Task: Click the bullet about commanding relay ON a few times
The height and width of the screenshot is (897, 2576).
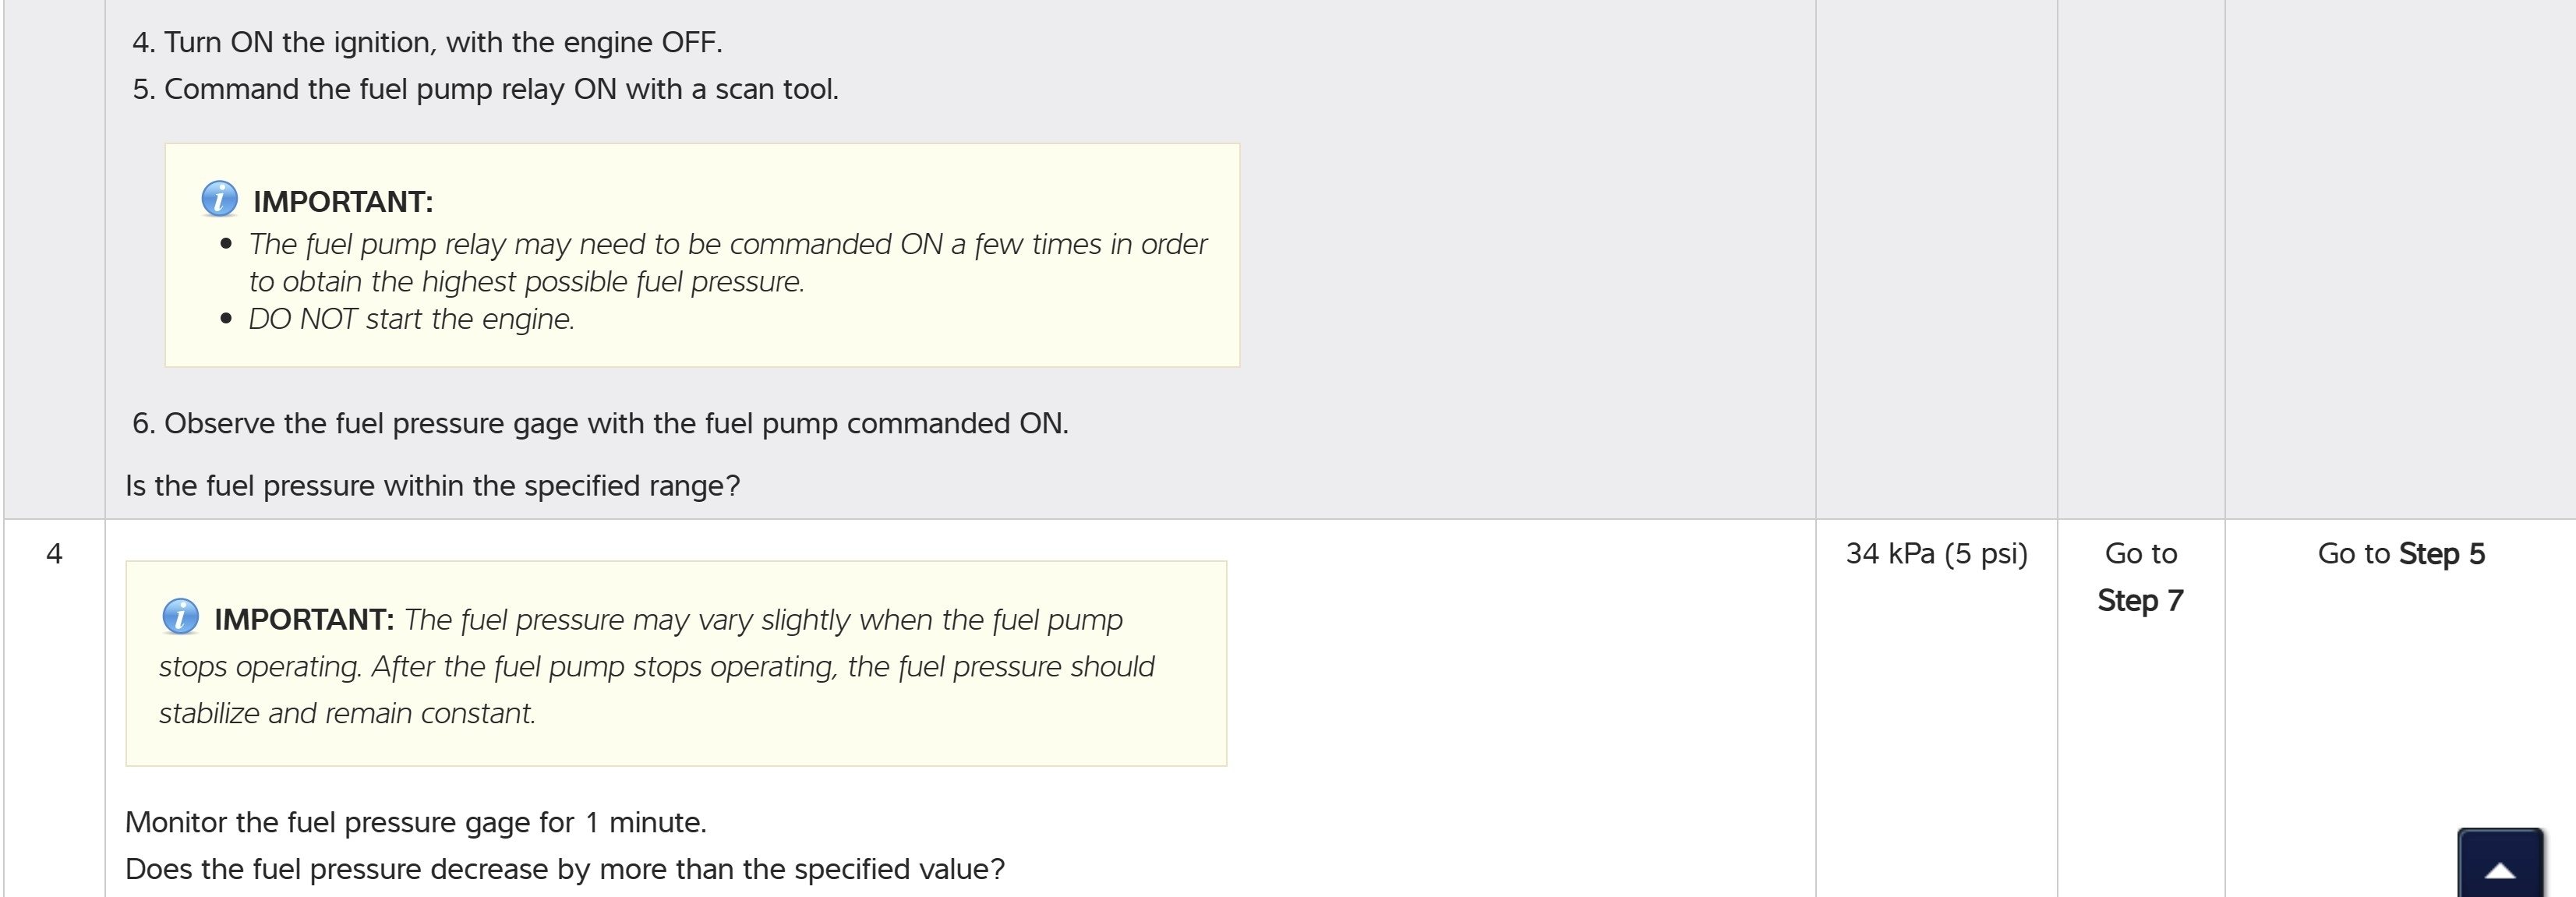Action: [727, 245]
